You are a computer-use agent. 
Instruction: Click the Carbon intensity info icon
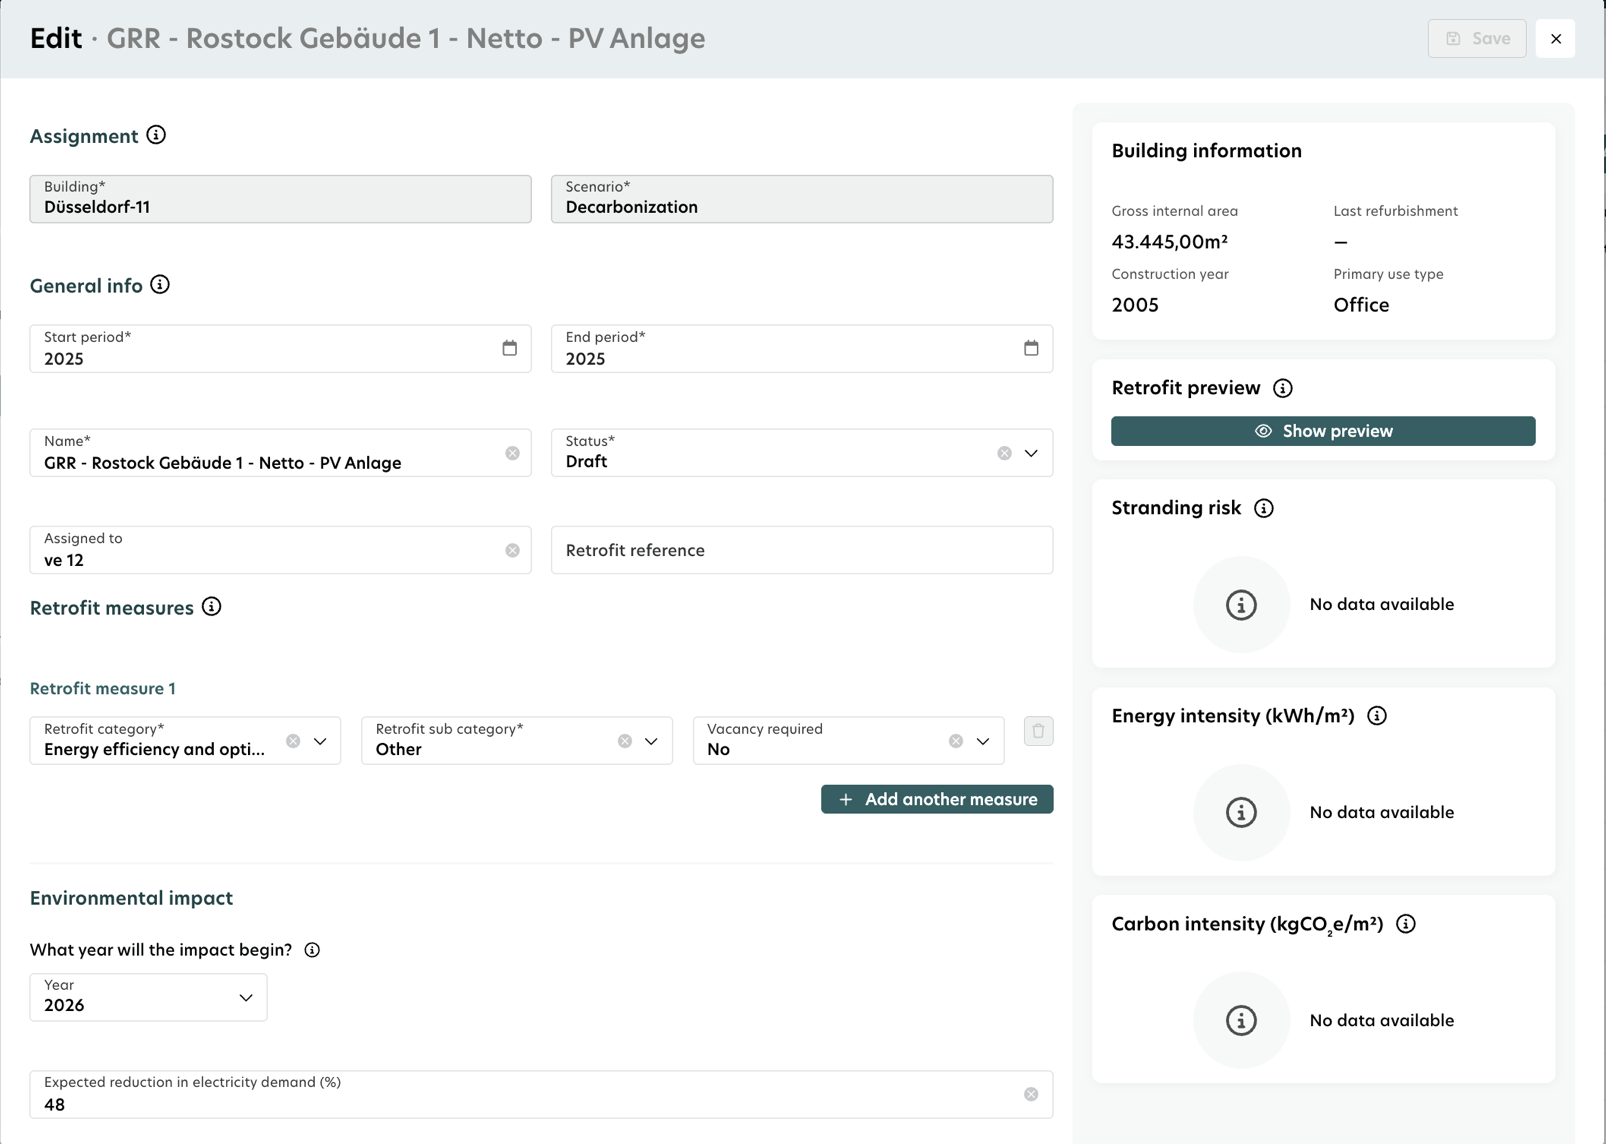pyautogui.click(x=1406, y=924)
